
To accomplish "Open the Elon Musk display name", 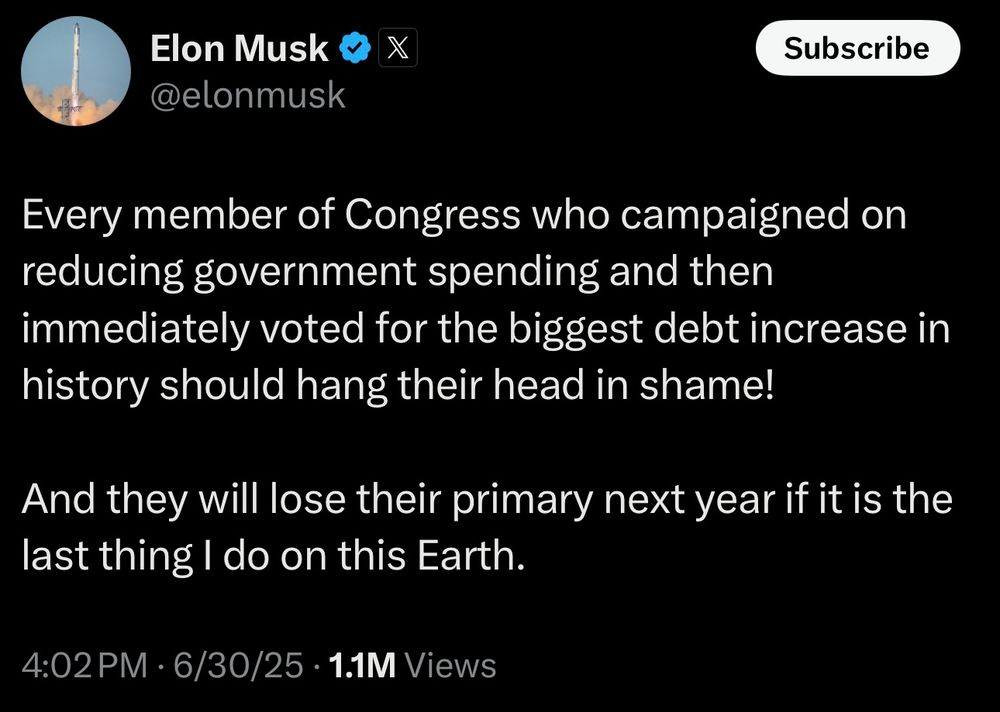I will pyautogui.click(x=239, y=48).
